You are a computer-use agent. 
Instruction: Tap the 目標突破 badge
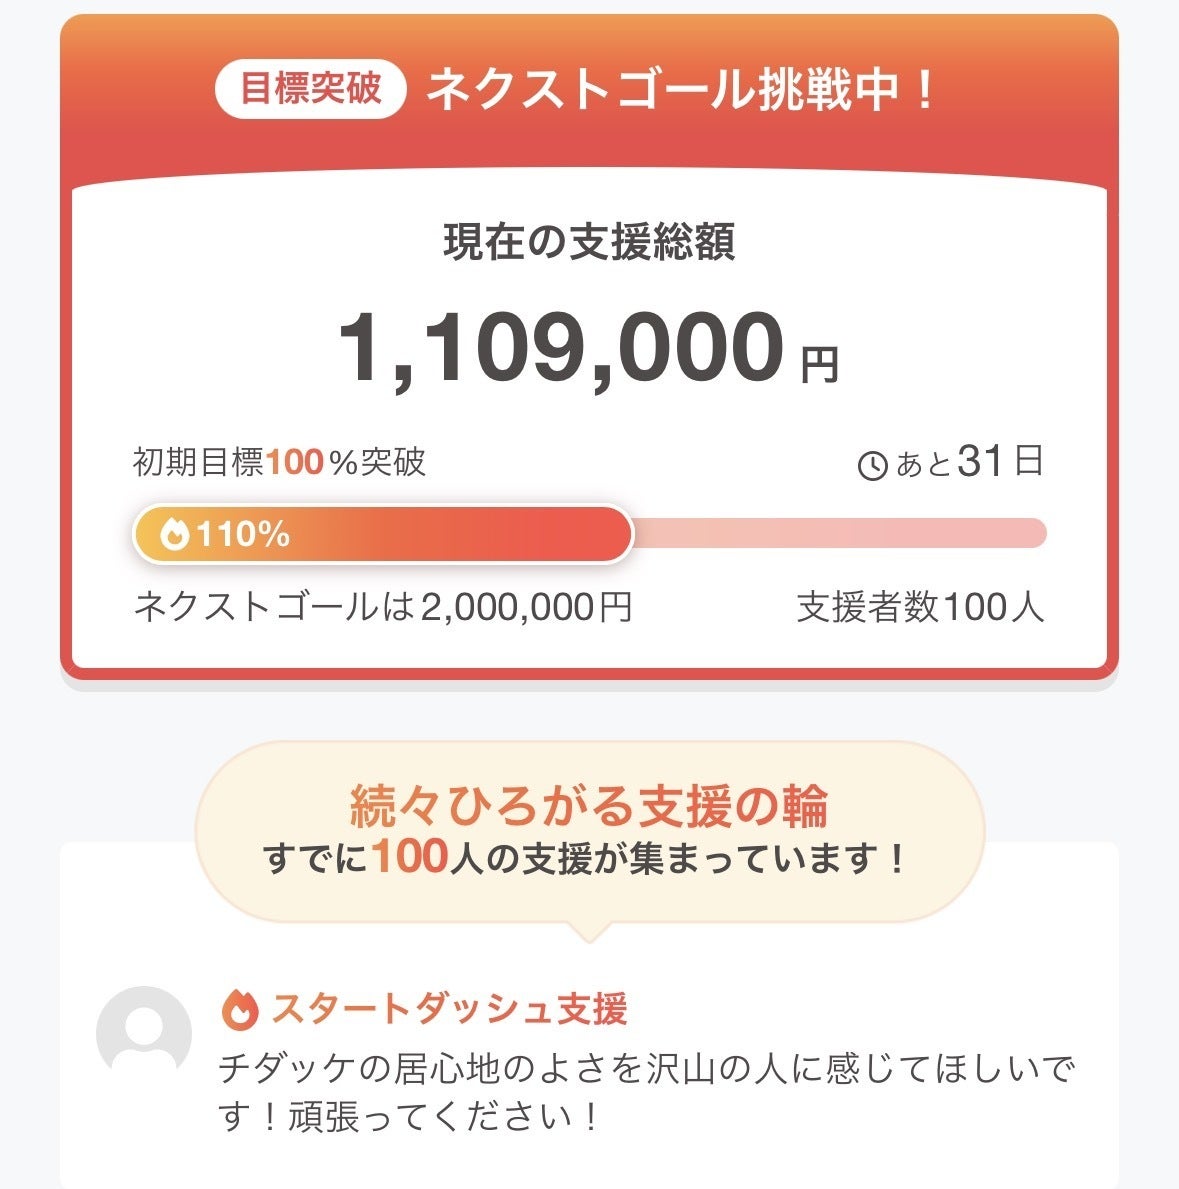click(311, 90)
